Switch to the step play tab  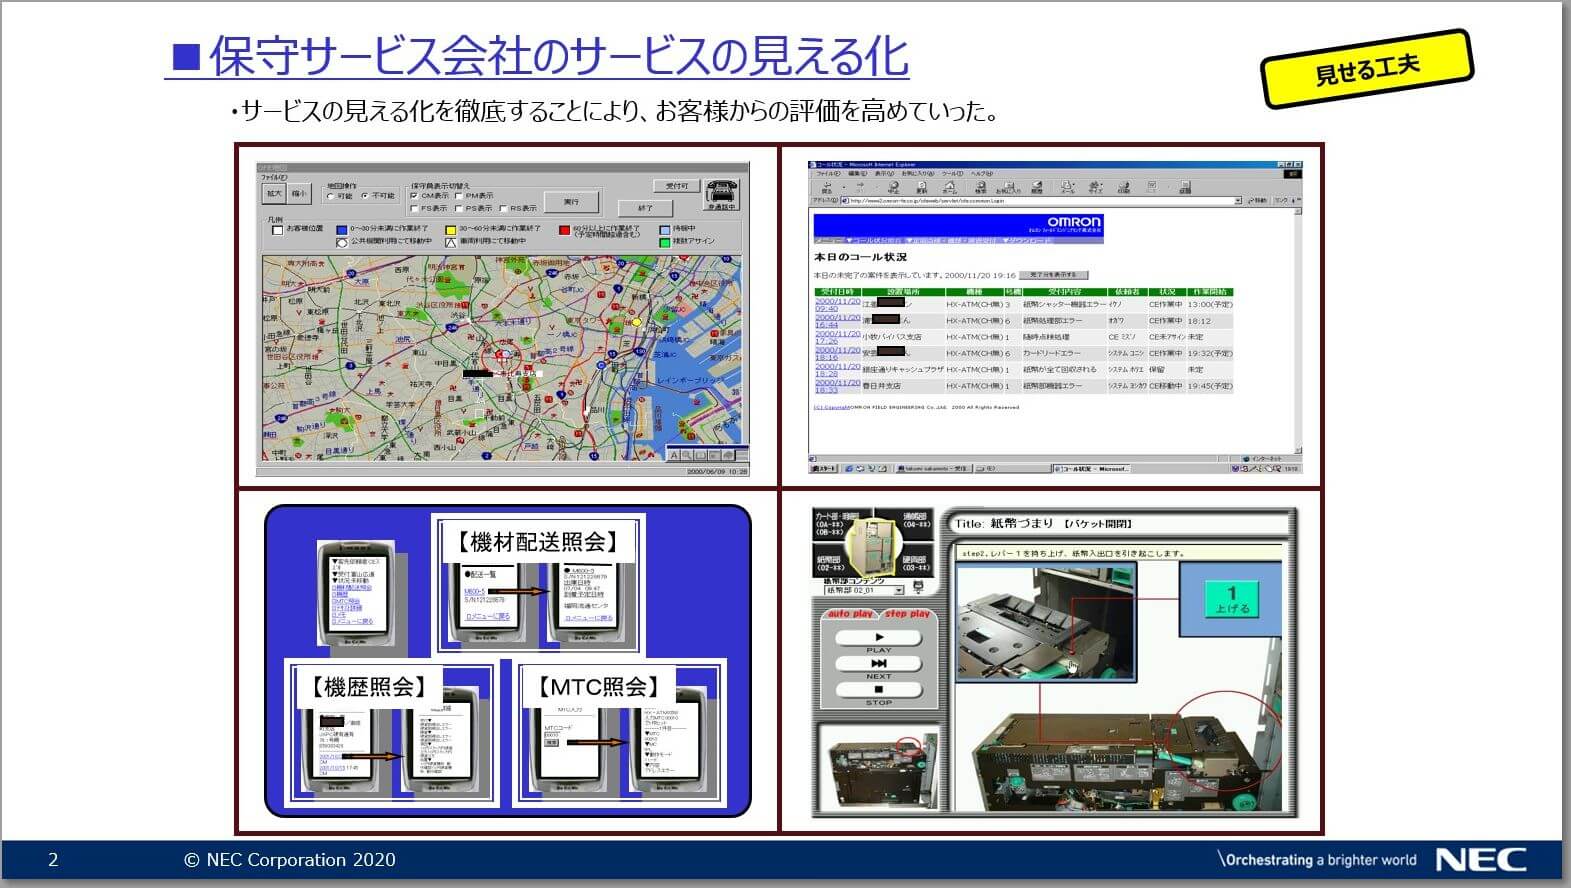[x=907, y=614]
